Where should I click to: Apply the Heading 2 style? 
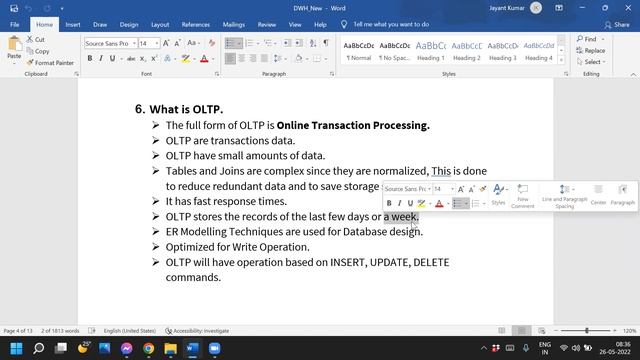coord(467,51)
